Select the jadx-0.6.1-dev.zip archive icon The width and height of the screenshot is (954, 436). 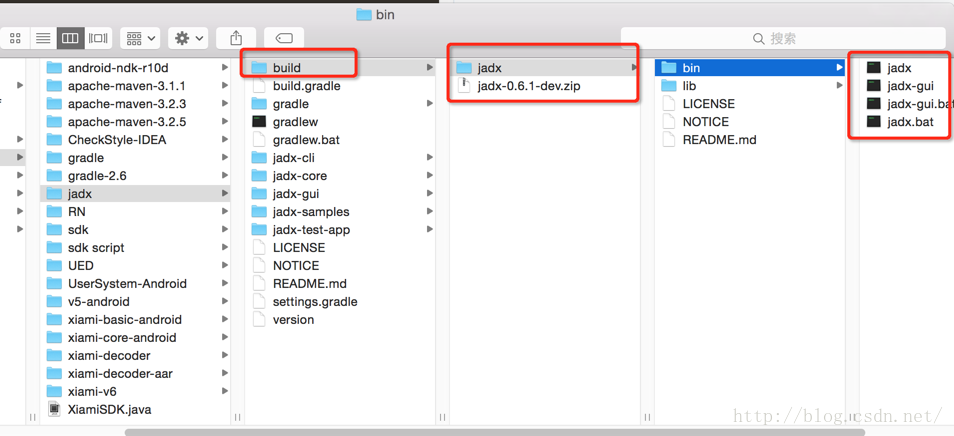tap(464, 86)
